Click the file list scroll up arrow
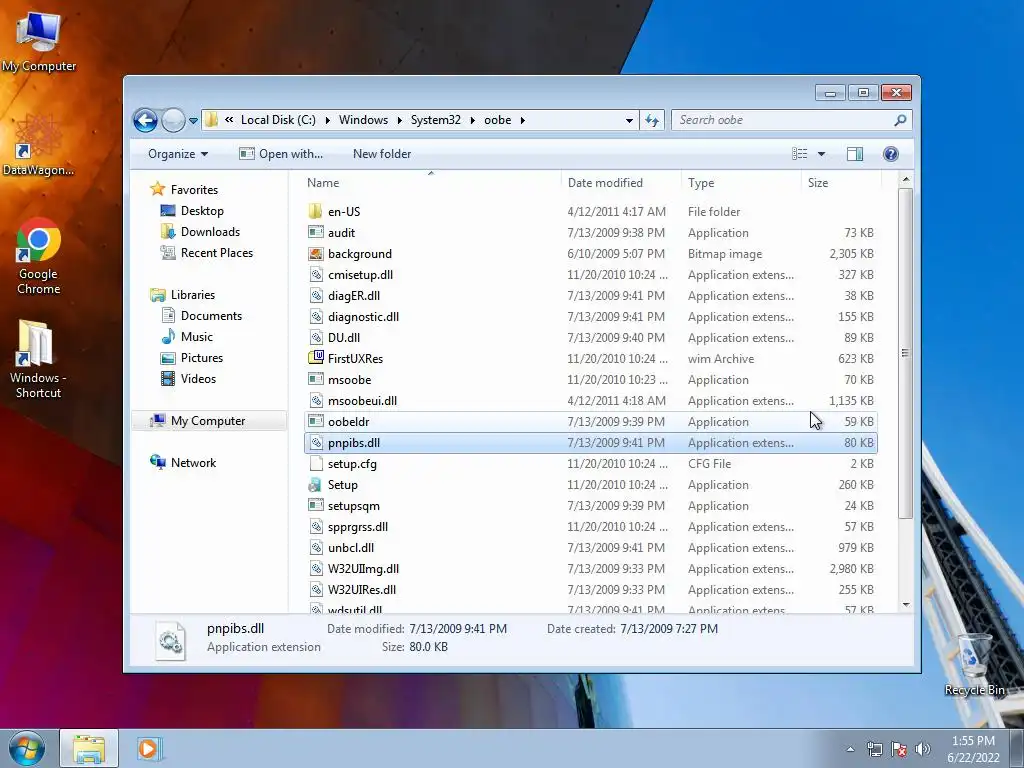 coord(905,180)
